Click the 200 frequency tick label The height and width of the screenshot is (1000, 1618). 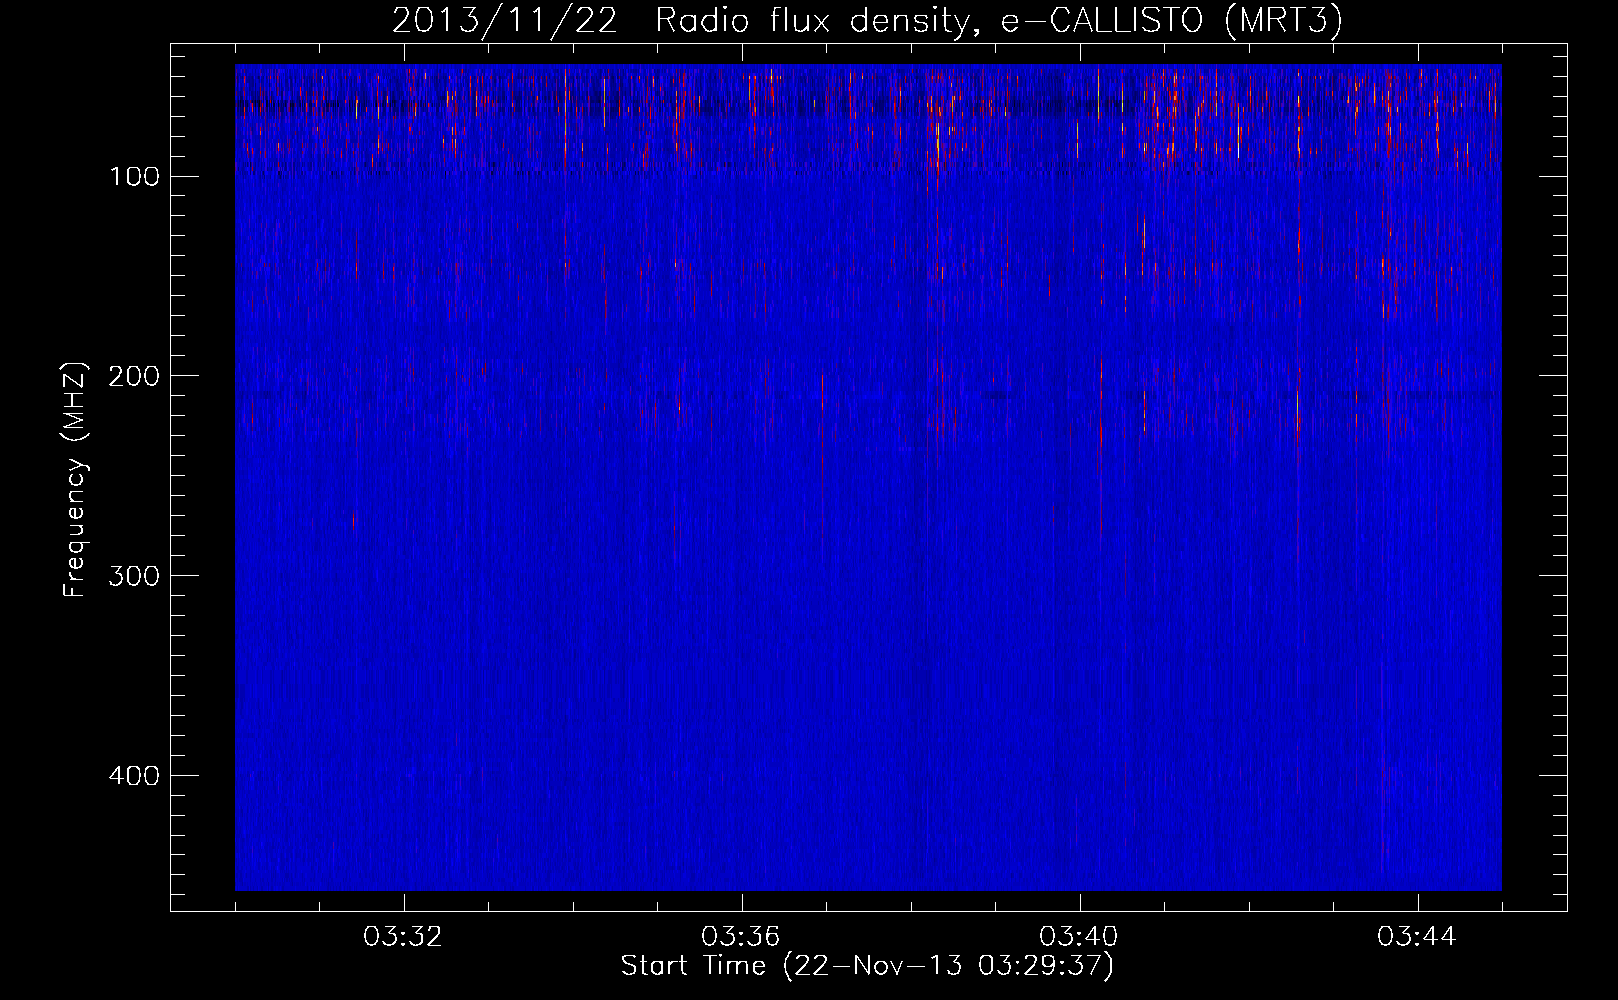[133, 376]
